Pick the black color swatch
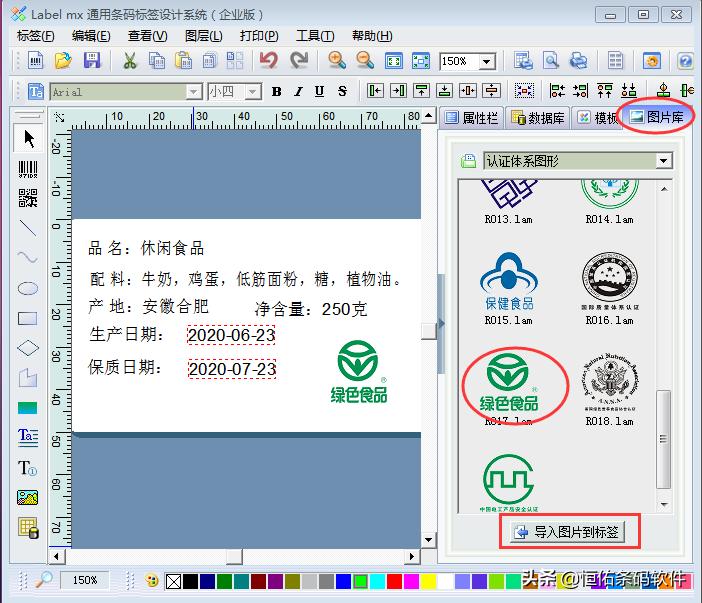The image size is (702, 603). click(x=190, y=582)
